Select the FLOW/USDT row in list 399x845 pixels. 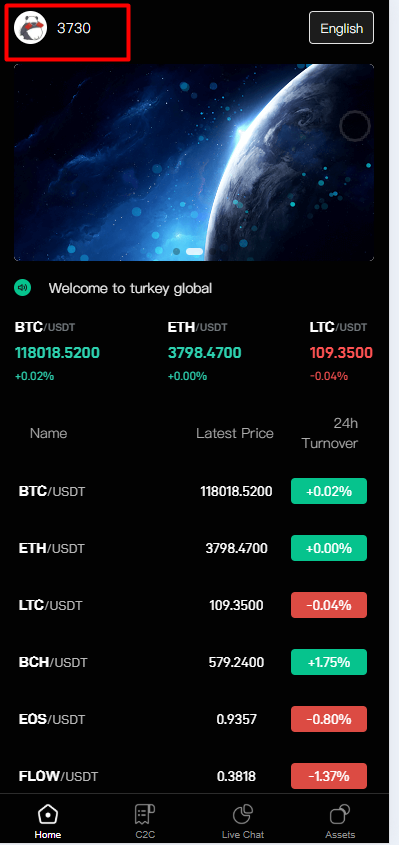[x=193, y=776]
